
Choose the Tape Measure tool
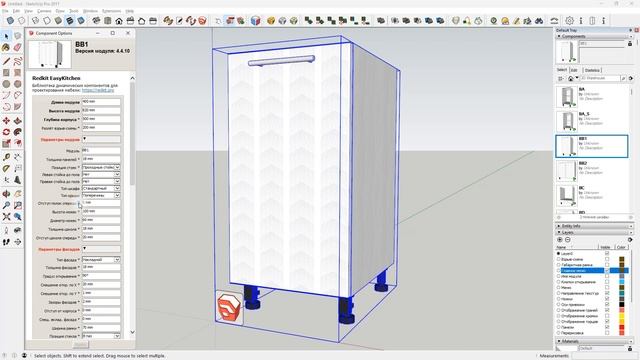coord(6,157)
